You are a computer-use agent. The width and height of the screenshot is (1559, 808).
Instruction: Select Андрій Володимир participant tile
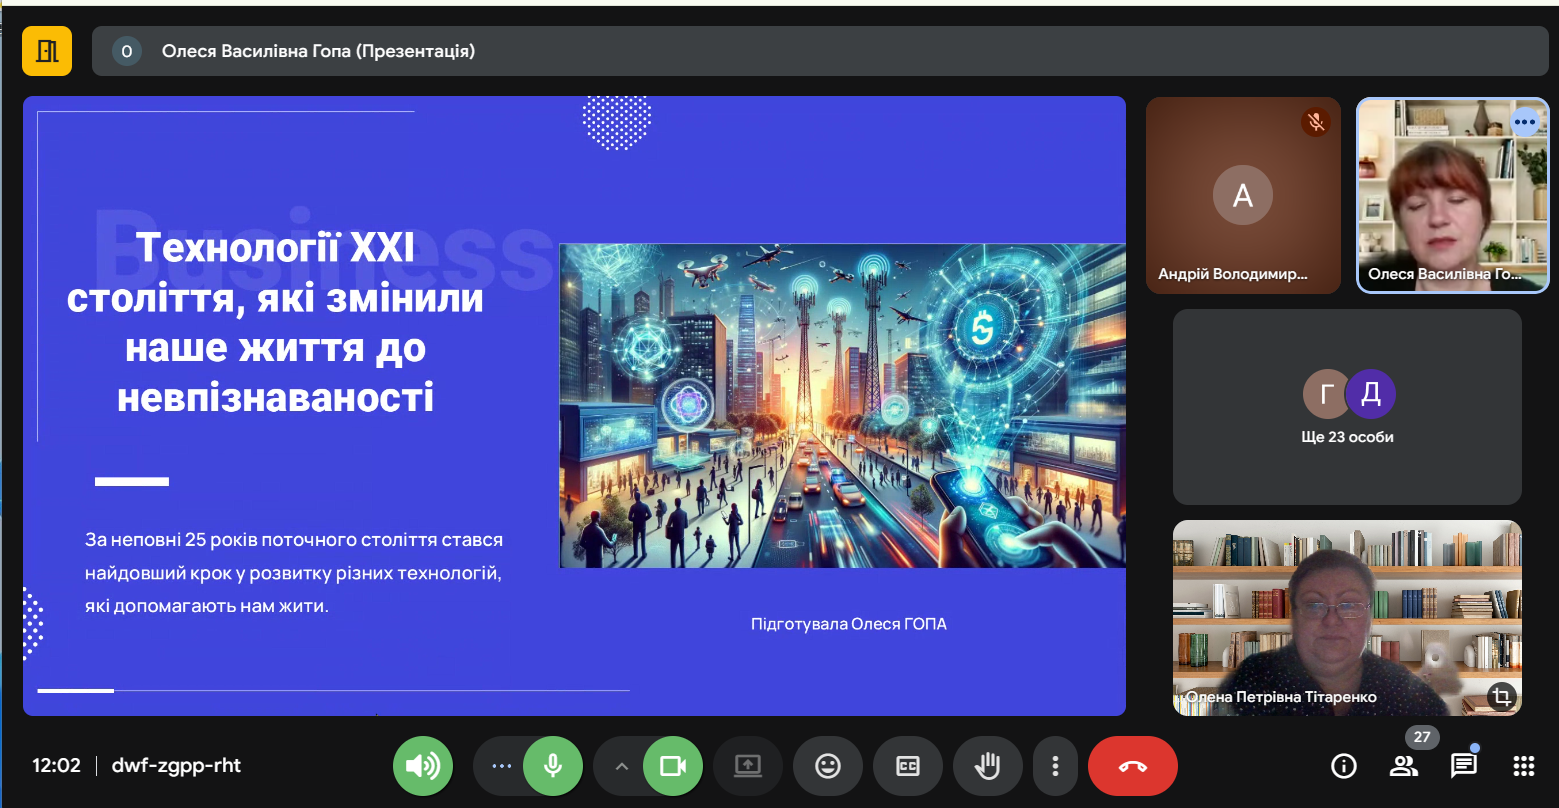click(1242, 195)
